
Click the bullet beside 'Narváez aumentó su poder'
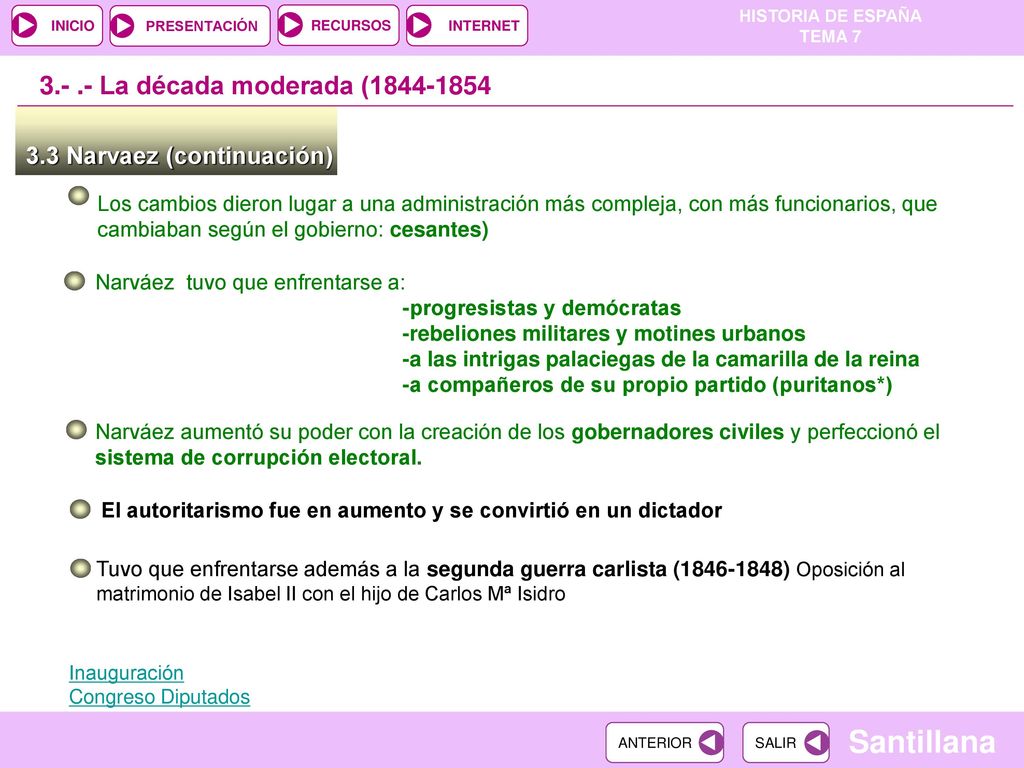[76, 430]
